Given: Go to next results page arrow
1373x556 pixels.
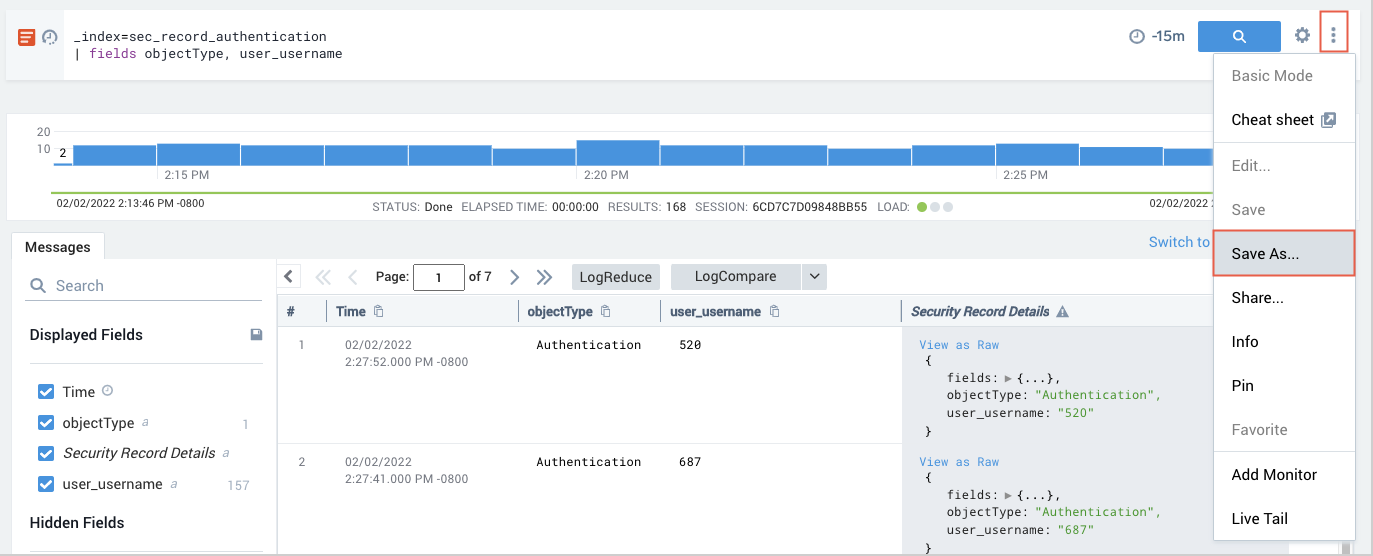Looking at the screenshot, I should [x=514, y=277].
